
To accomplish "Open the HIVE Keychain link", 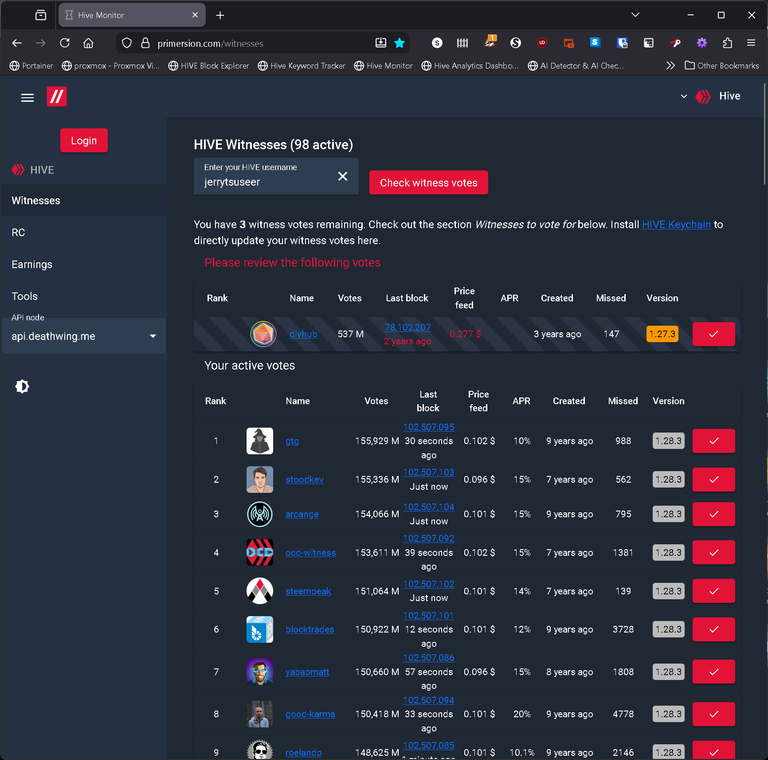I will click(676, 225).
